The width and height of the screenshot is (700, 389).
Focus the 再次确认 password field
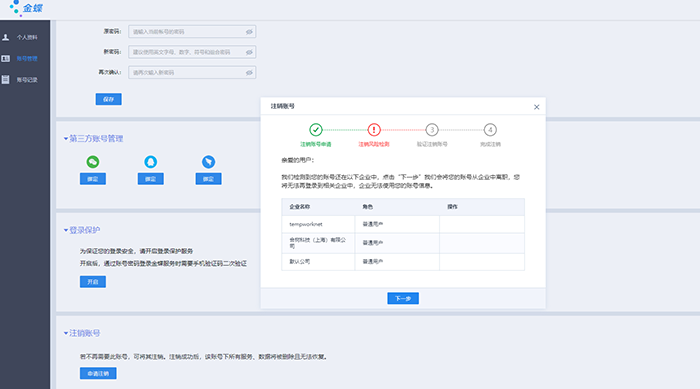(x=192, y=72)
